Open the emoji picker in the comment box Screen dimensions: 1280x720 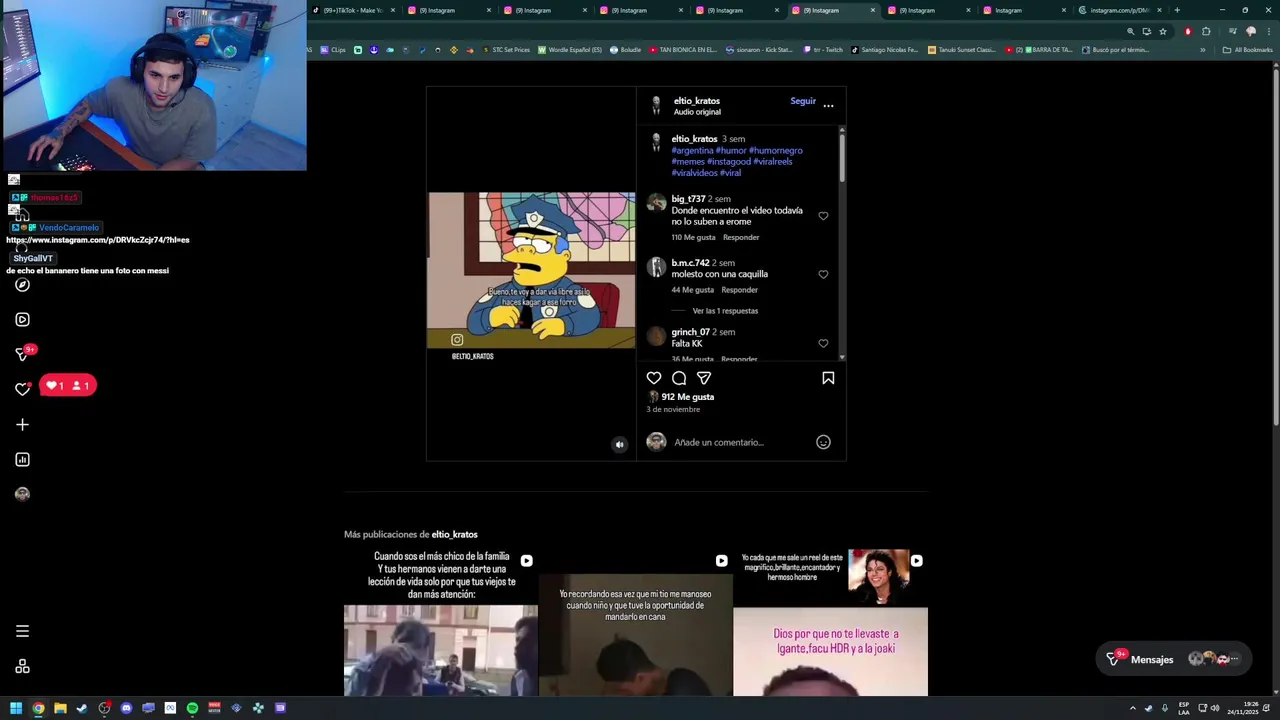click(x=823, y=442)
